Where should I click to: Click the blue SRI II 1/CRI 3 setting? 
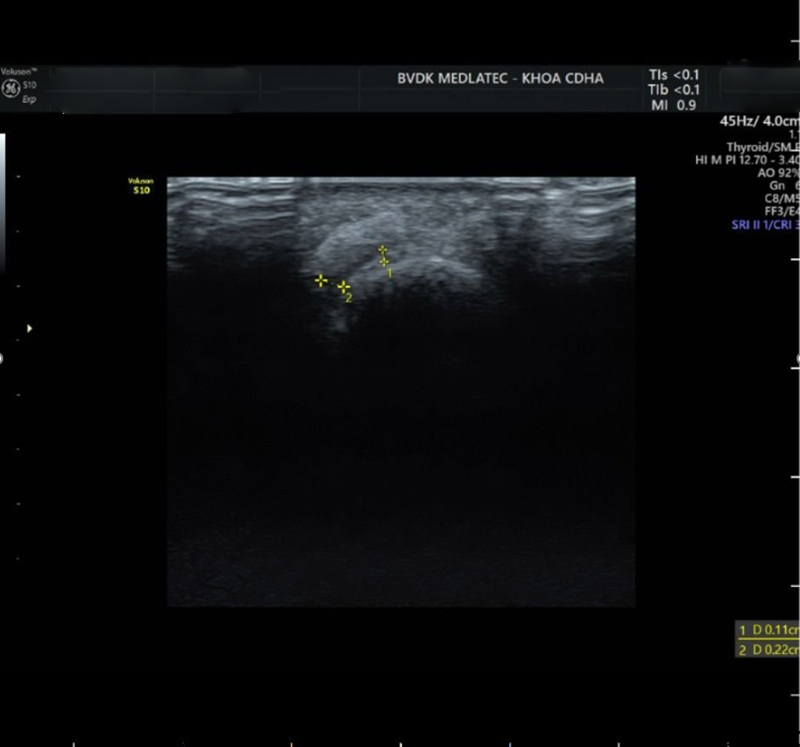765,226
